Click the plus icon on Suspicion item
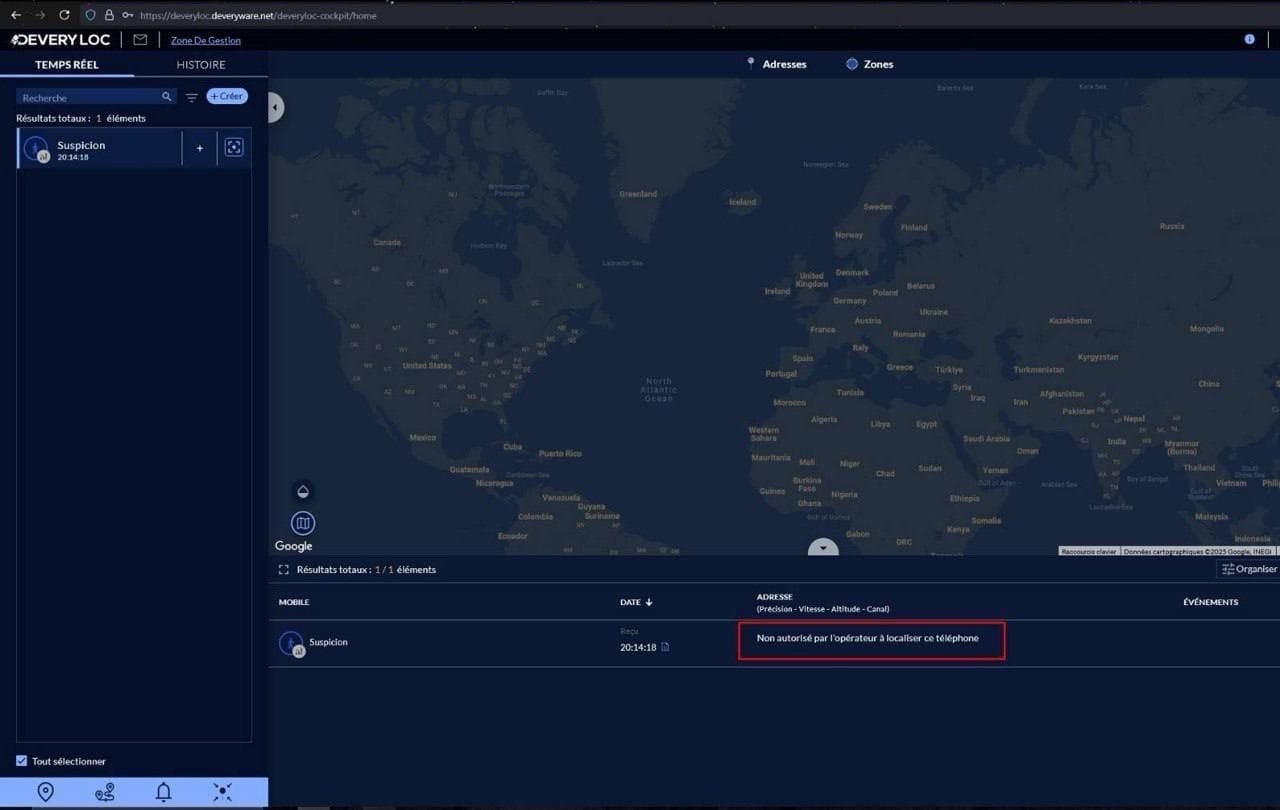Viewport: 1280px width, 810px height. click(x=200, y=148)
